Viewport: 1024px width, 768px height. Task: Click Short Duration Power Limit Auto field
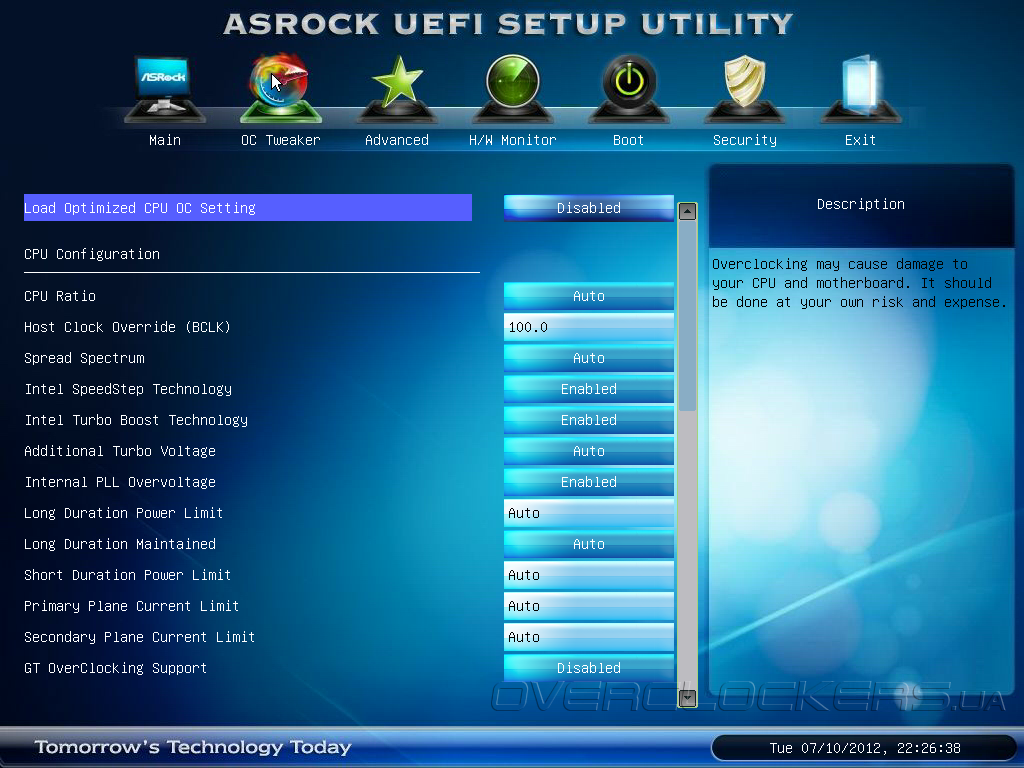588,575
